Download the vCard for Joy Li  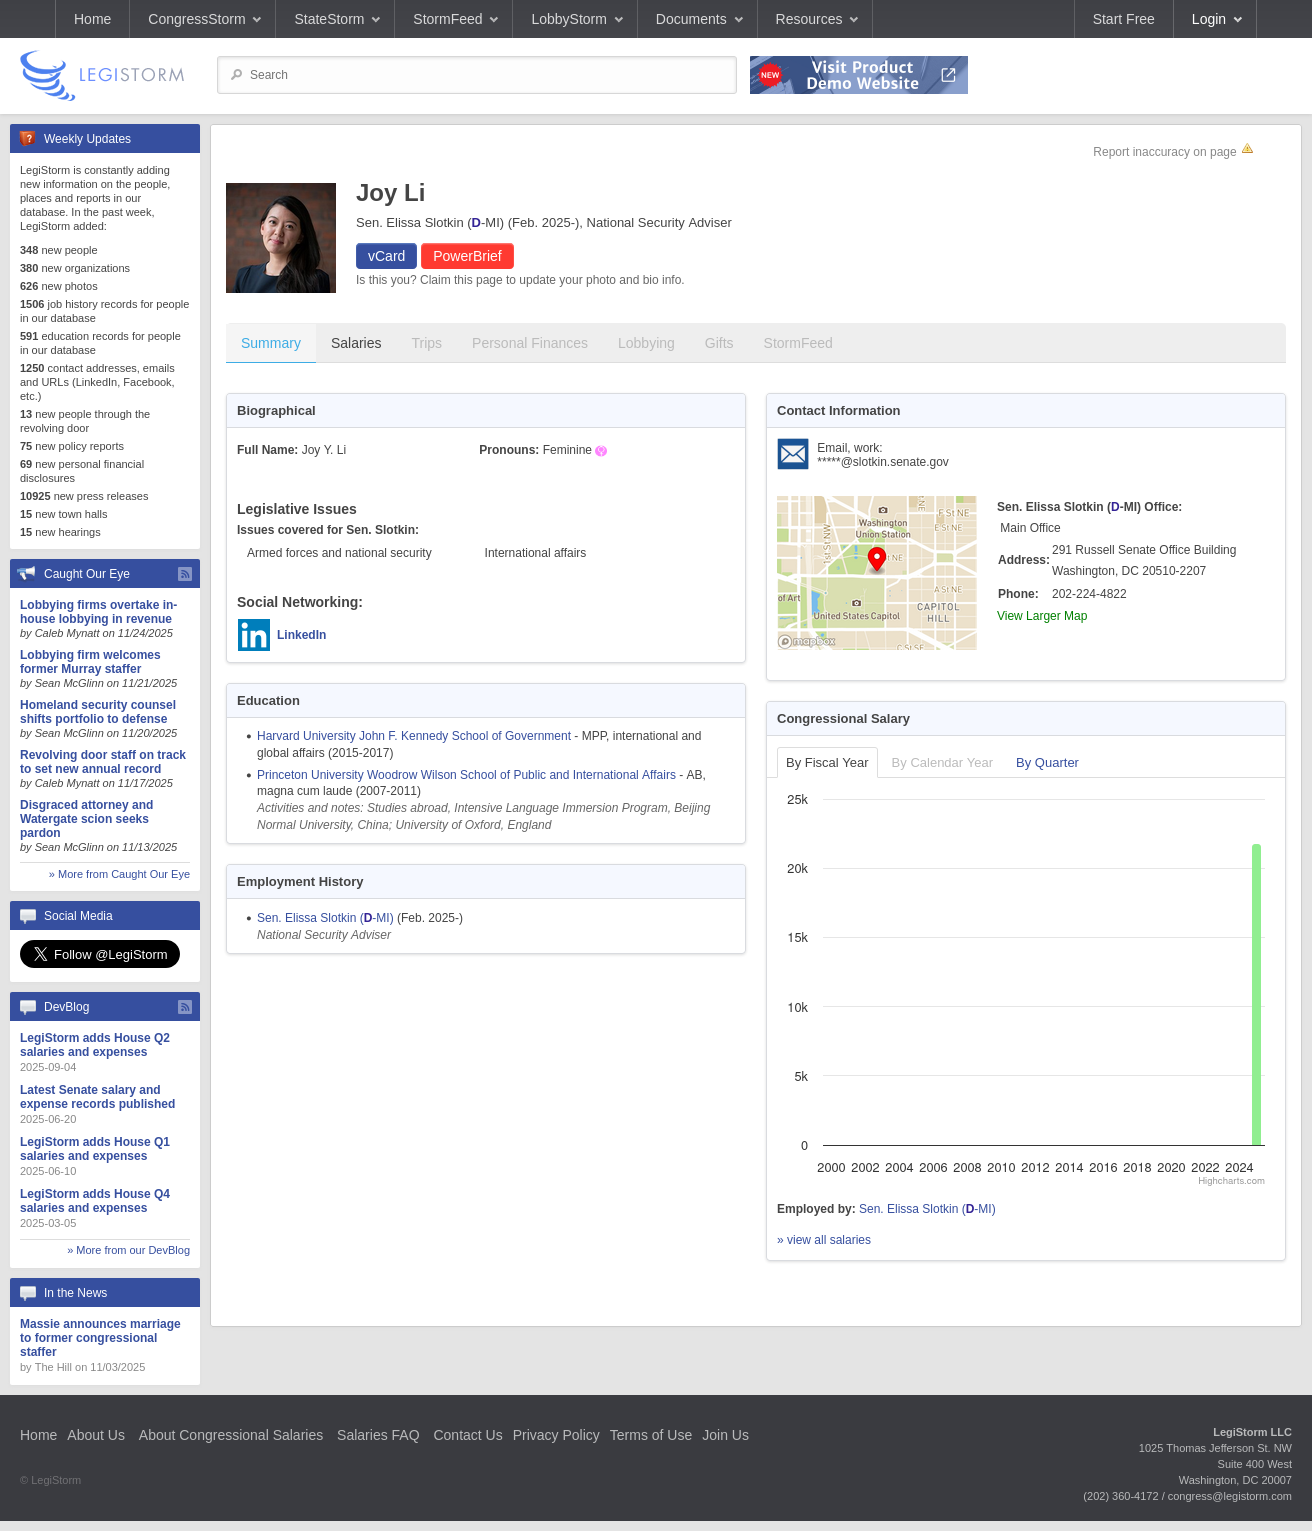click(x=386, y=256)
